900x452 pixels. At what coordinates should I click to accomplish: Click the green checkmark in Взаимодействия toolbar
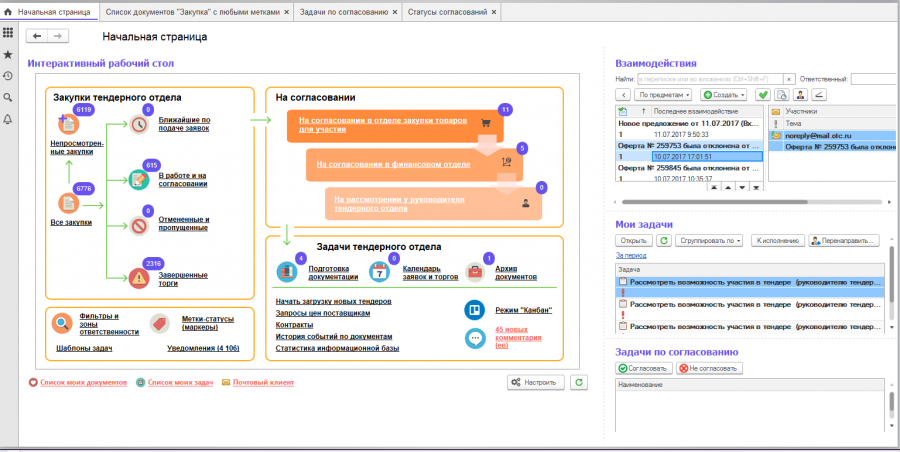point(763,94)
